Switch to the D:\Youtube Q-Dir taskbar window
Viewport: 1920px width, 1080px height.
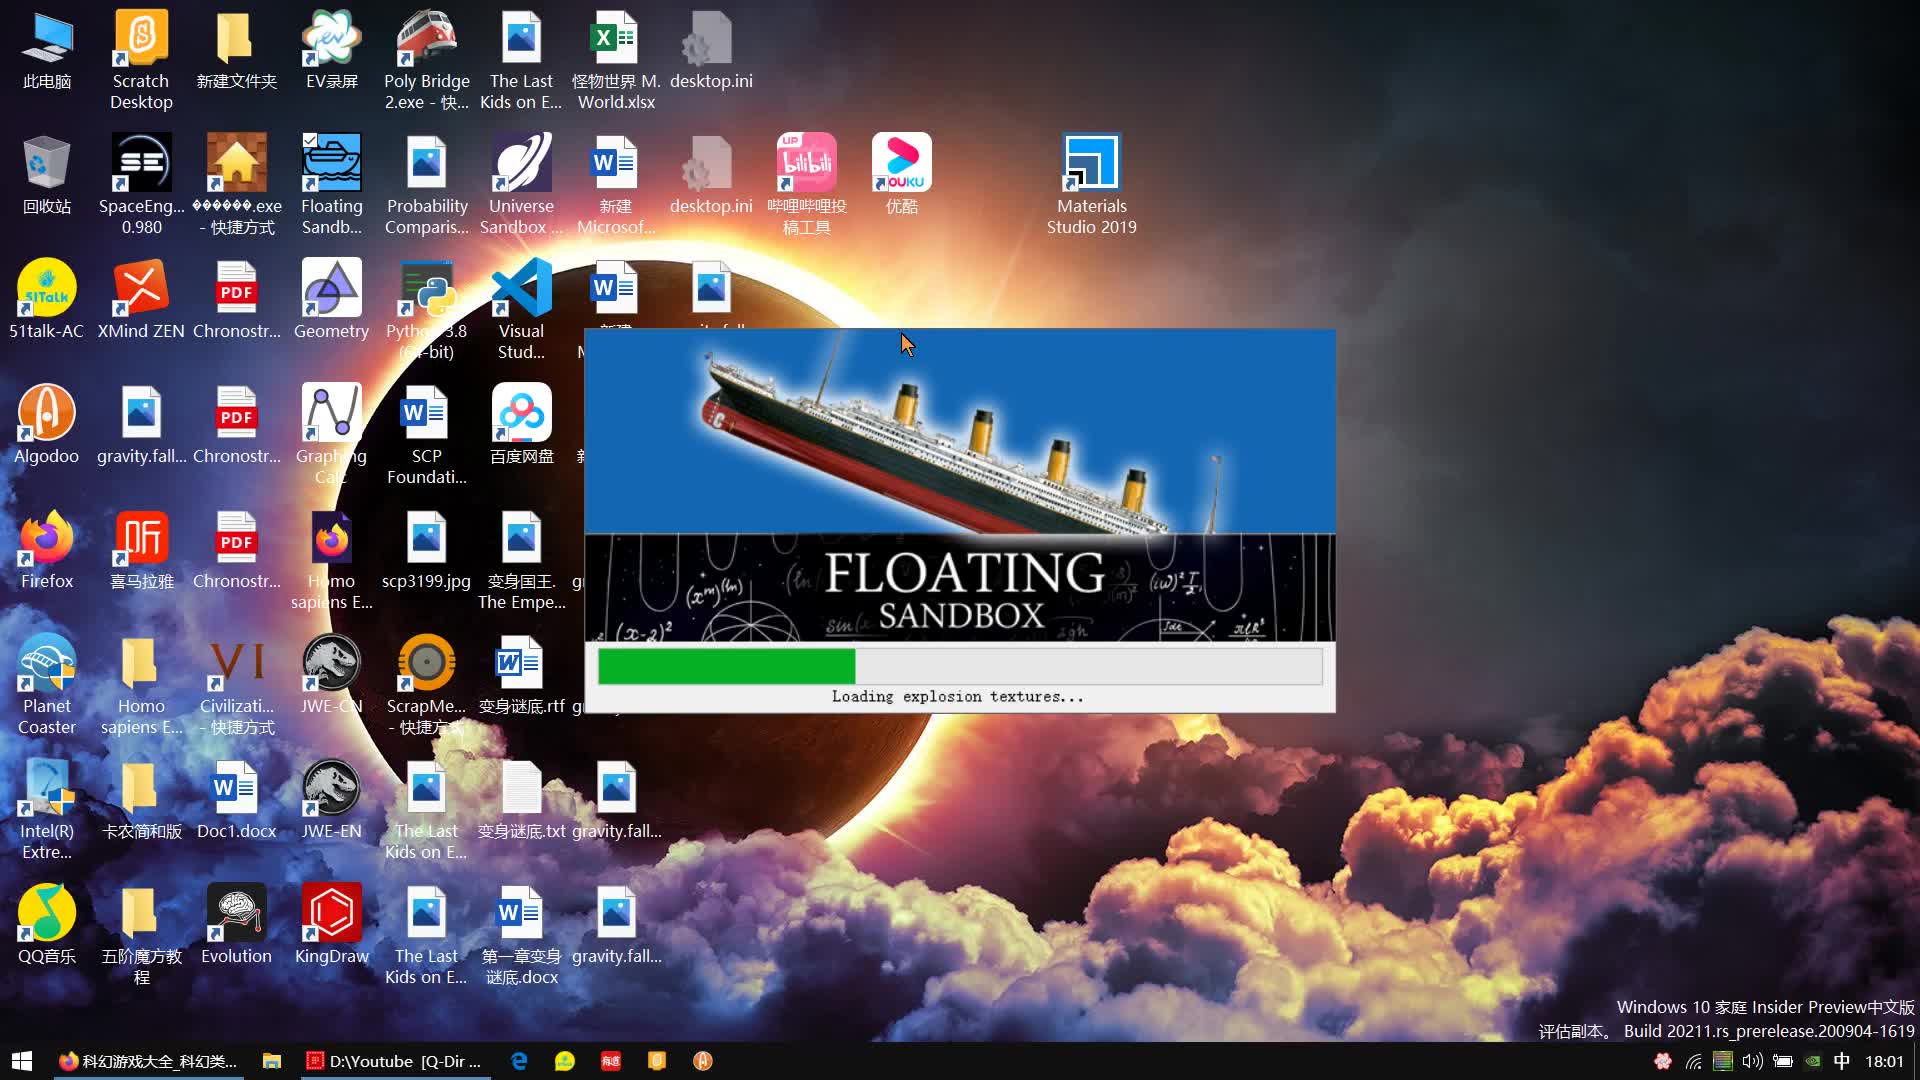pyautogui.click(x=394, y=1061)
